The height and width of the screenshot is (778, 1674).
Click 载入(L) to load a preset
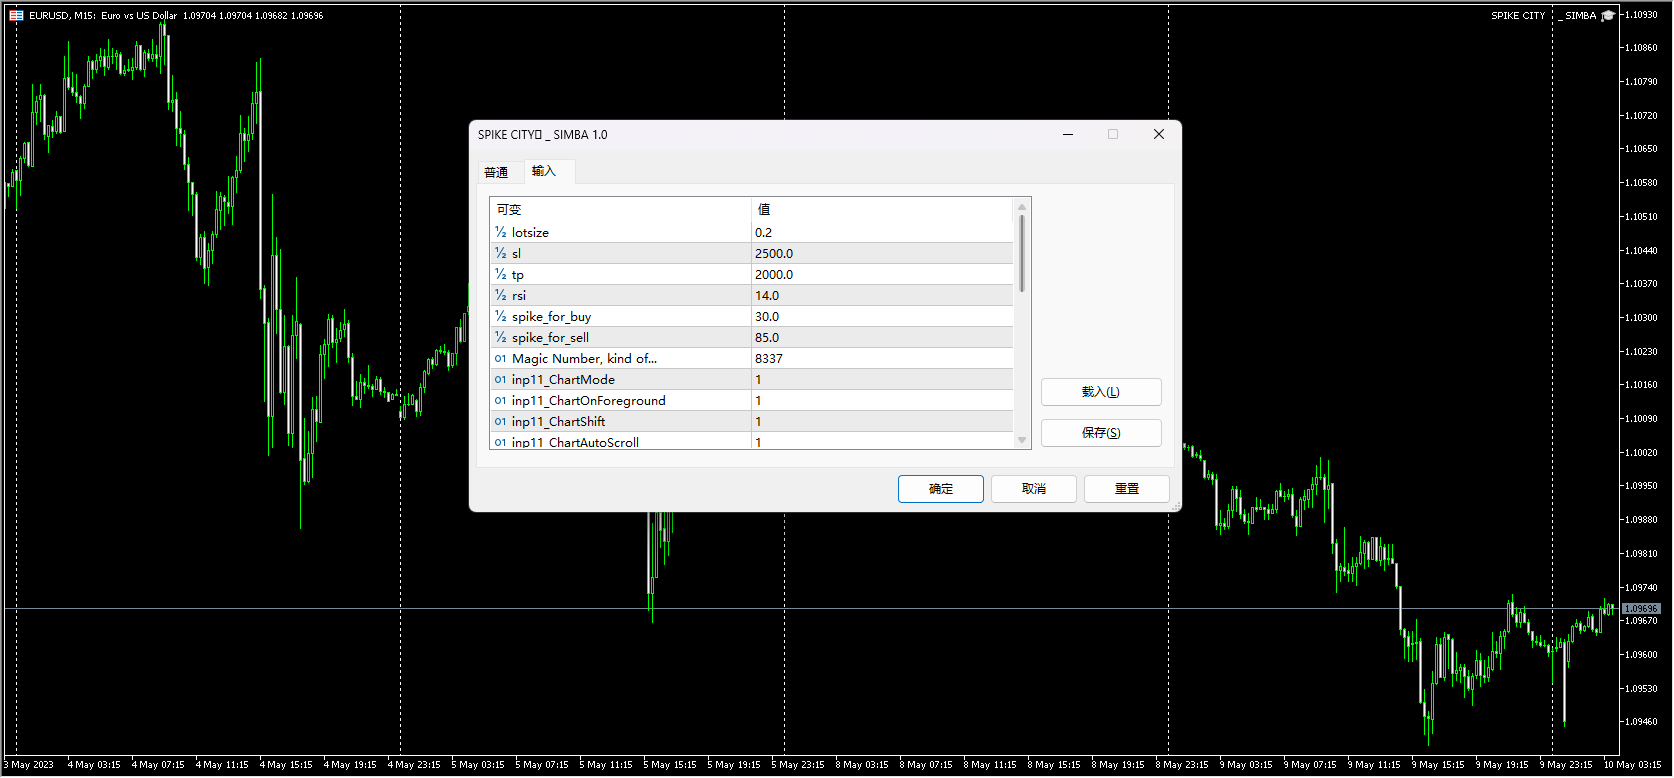(x=1100, y=392)
